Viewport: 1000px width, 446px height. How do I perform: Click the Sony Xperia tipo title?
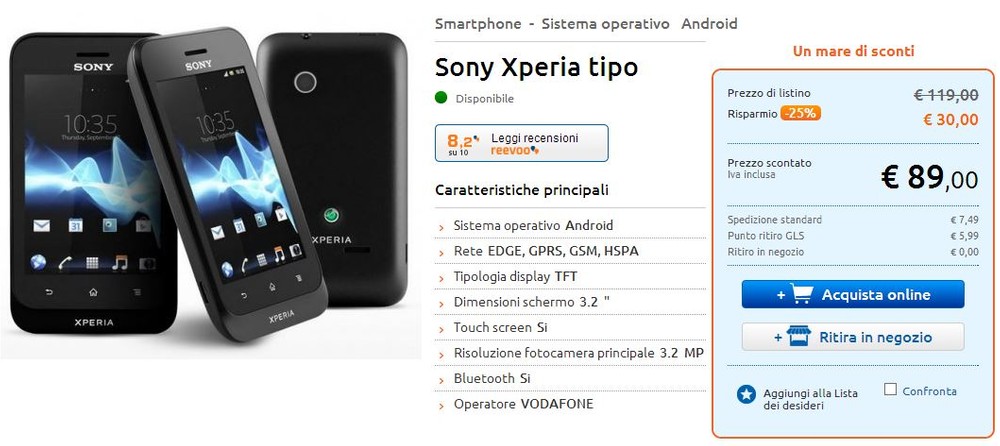click(x=536, y=67)
